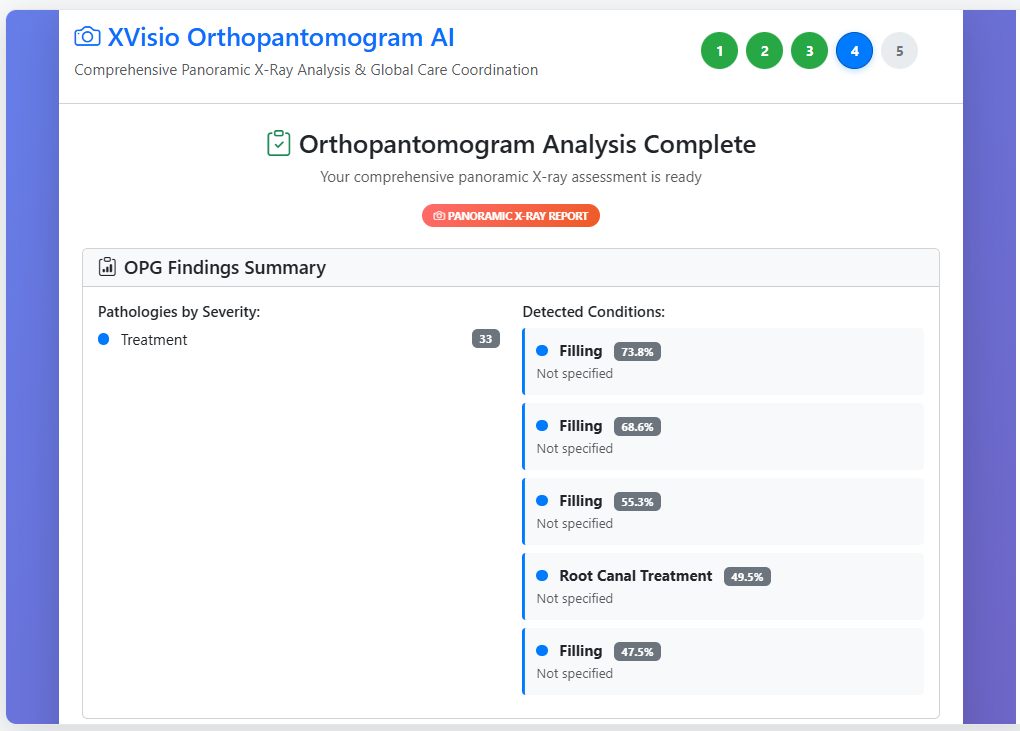The width and height of the screenshot is (1020, 731).
Task: Advance to step 5 in progress indicator
Action: point(899,51)
